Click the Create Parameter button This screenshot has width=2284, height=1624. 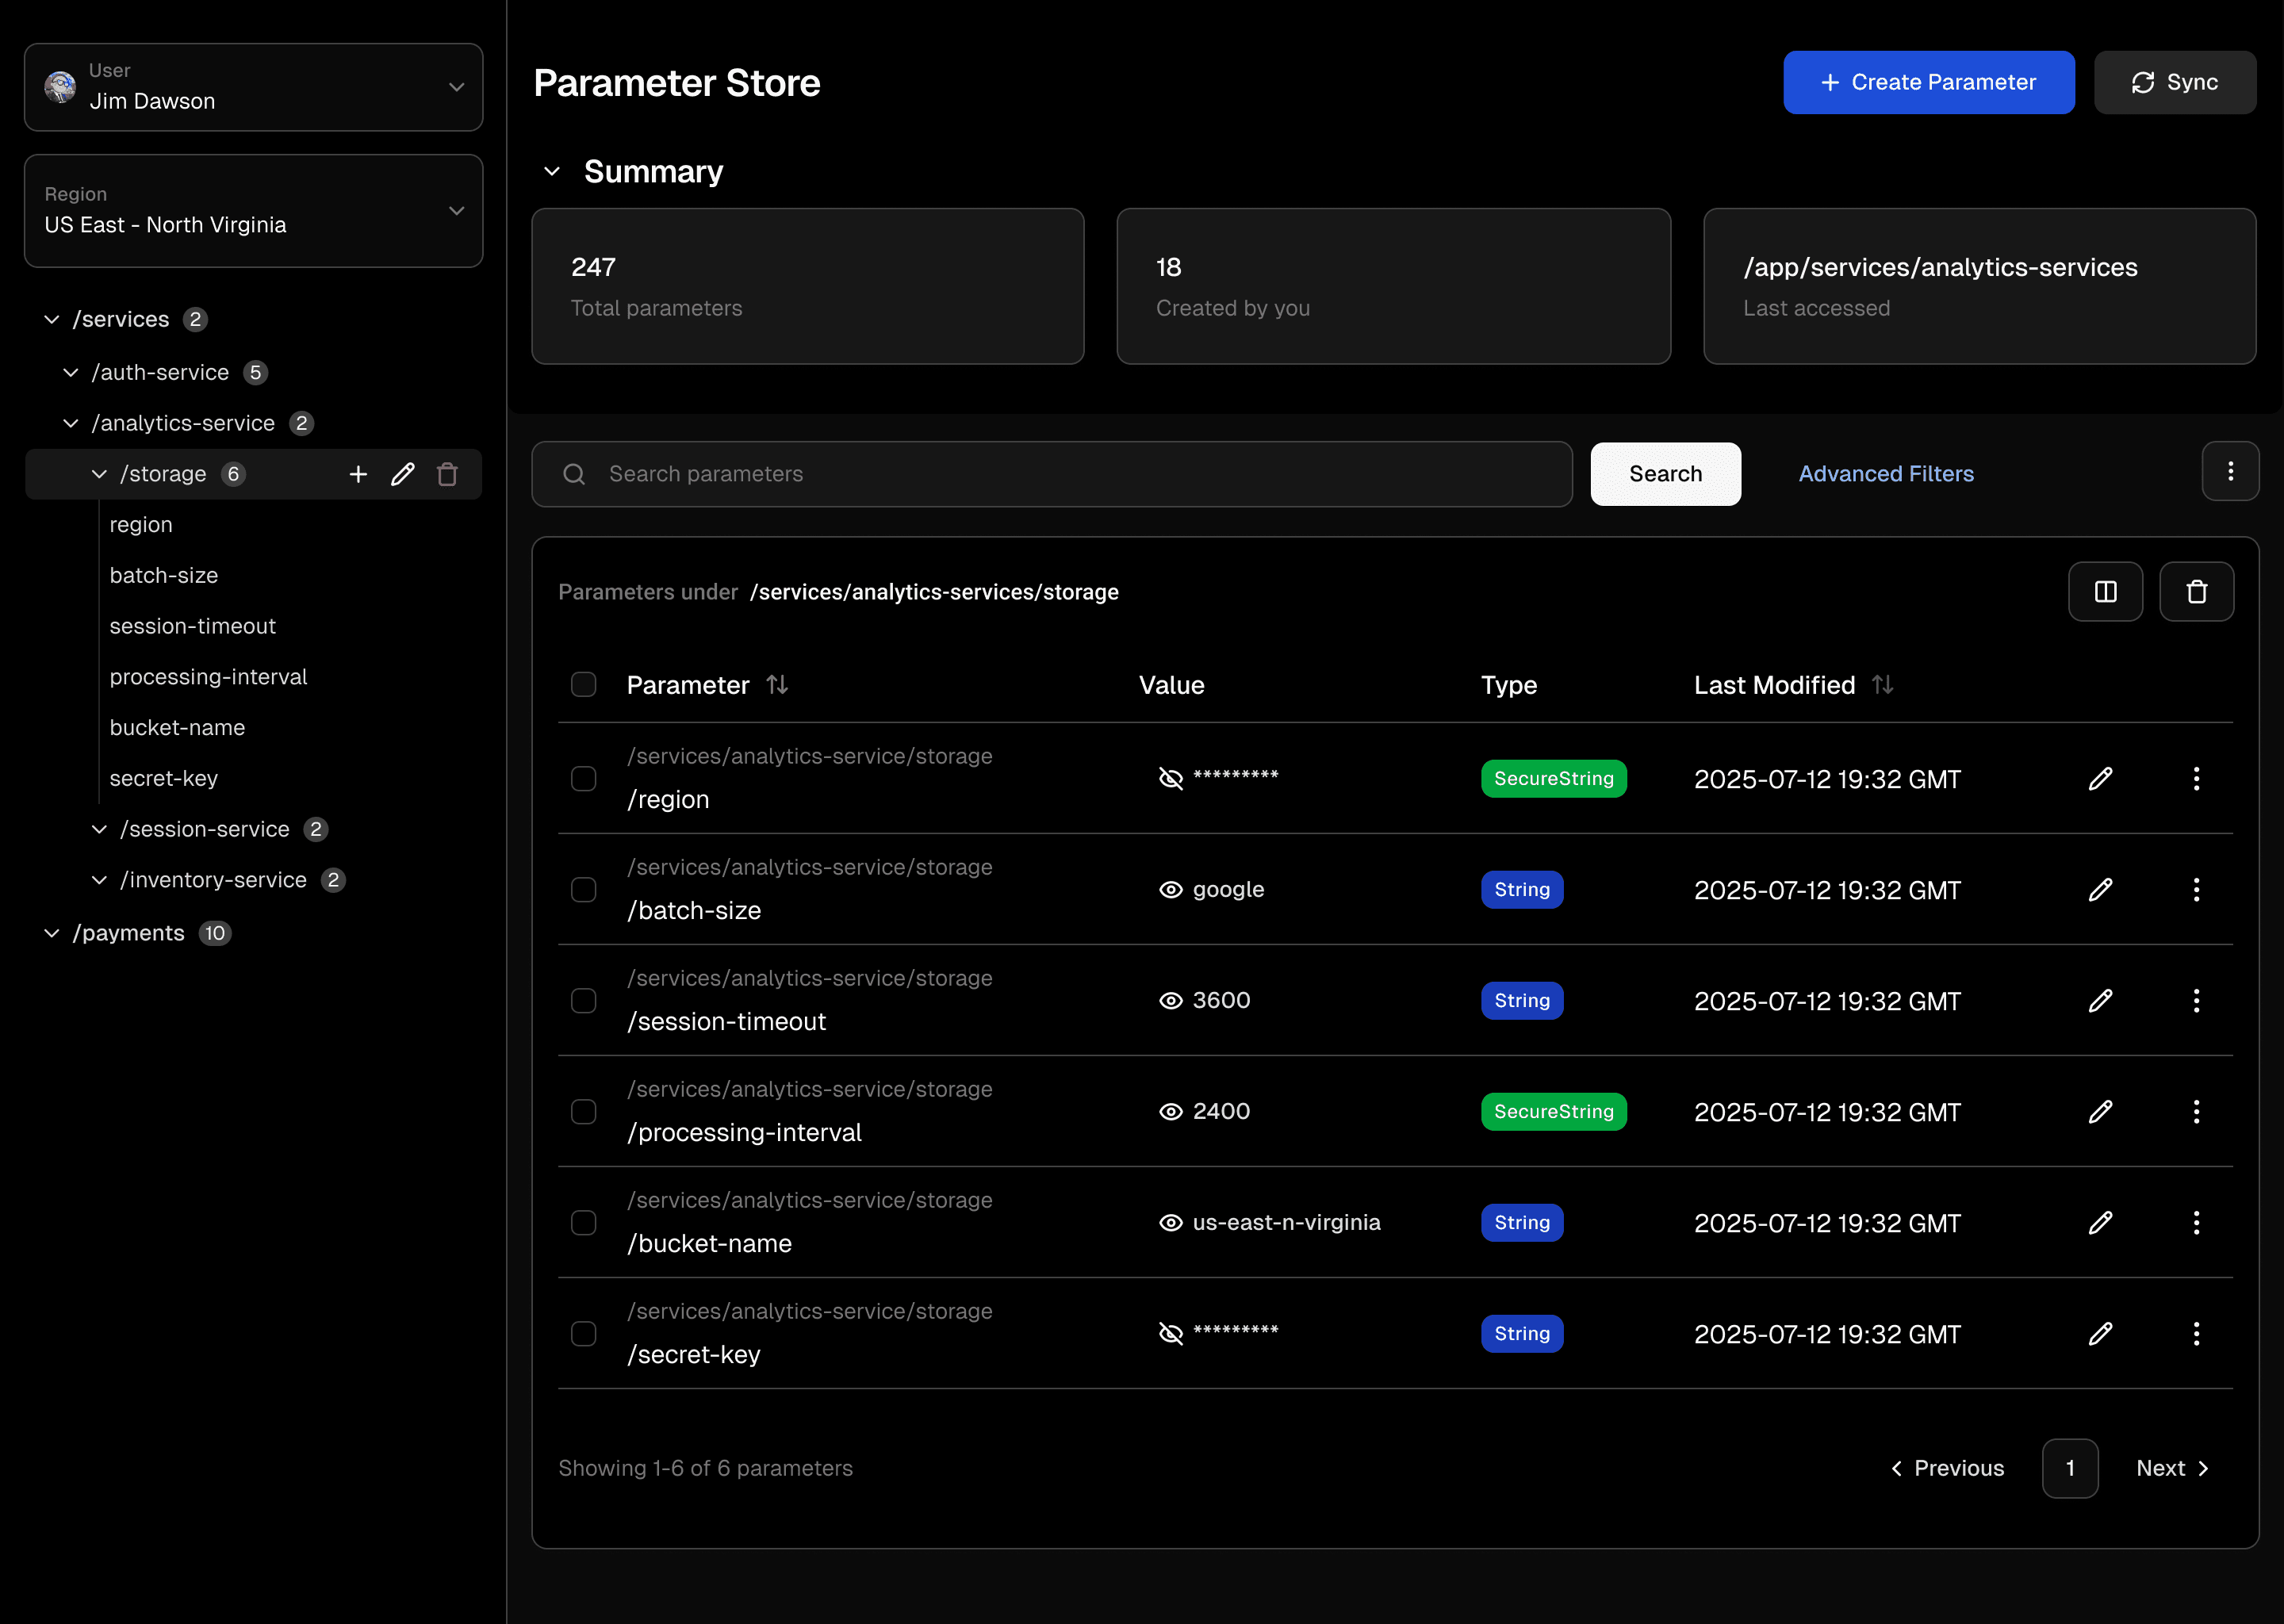click(x=1928, y=82)
